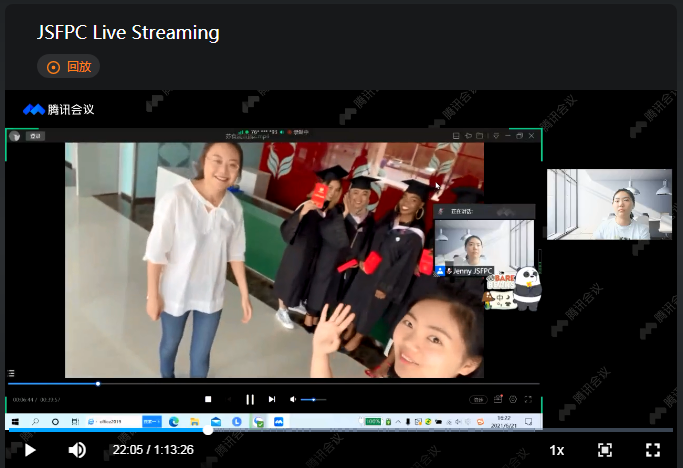Click the 回放 replay badge
This screenshot has width=683, height=468.
click(68, 67)
